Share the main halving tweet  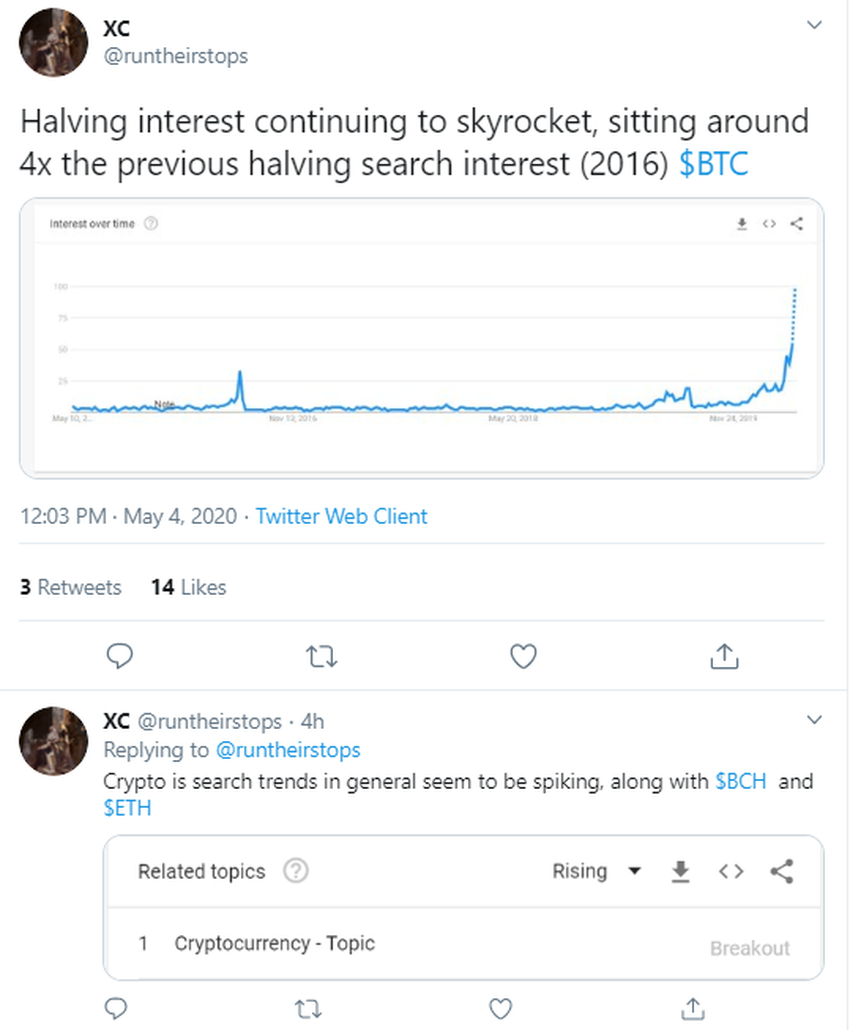tap(724, 656)
